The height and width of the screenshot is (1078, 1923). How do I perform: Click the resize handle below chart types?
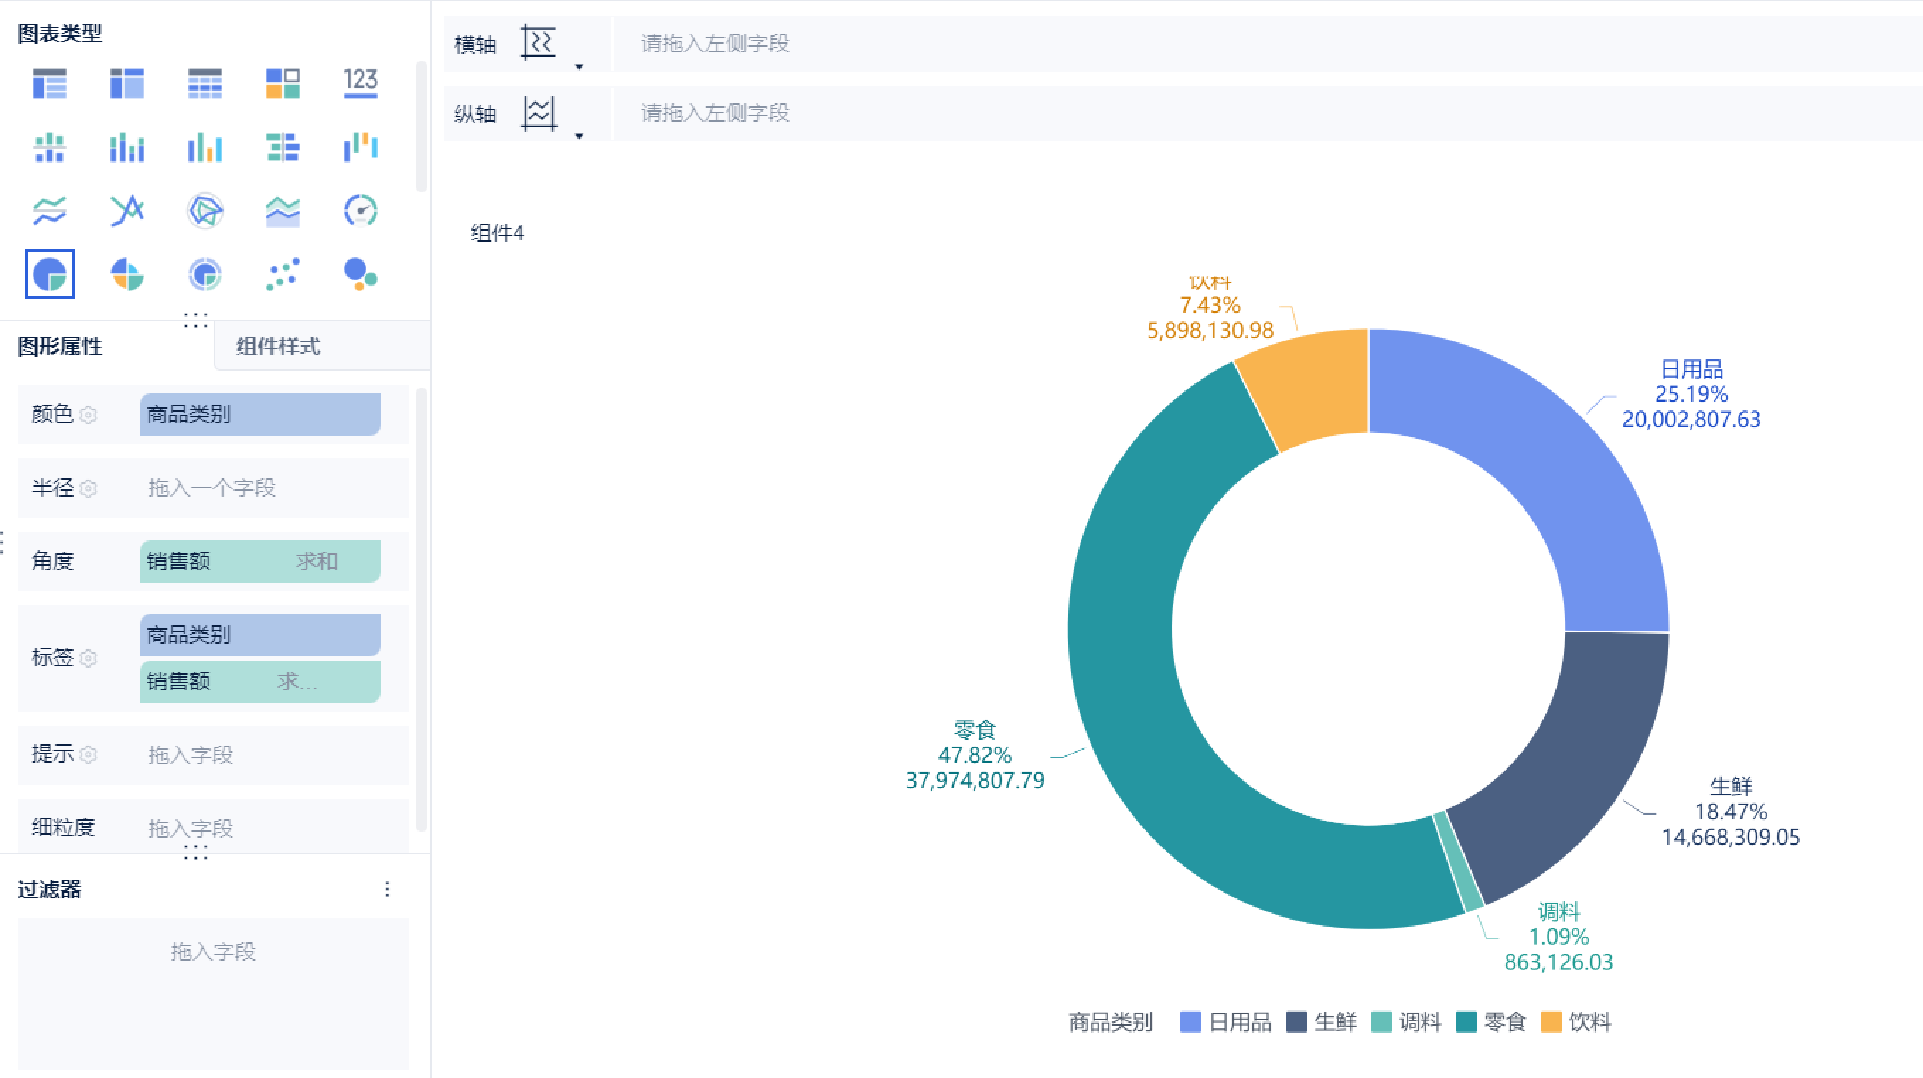coord(196,320)
